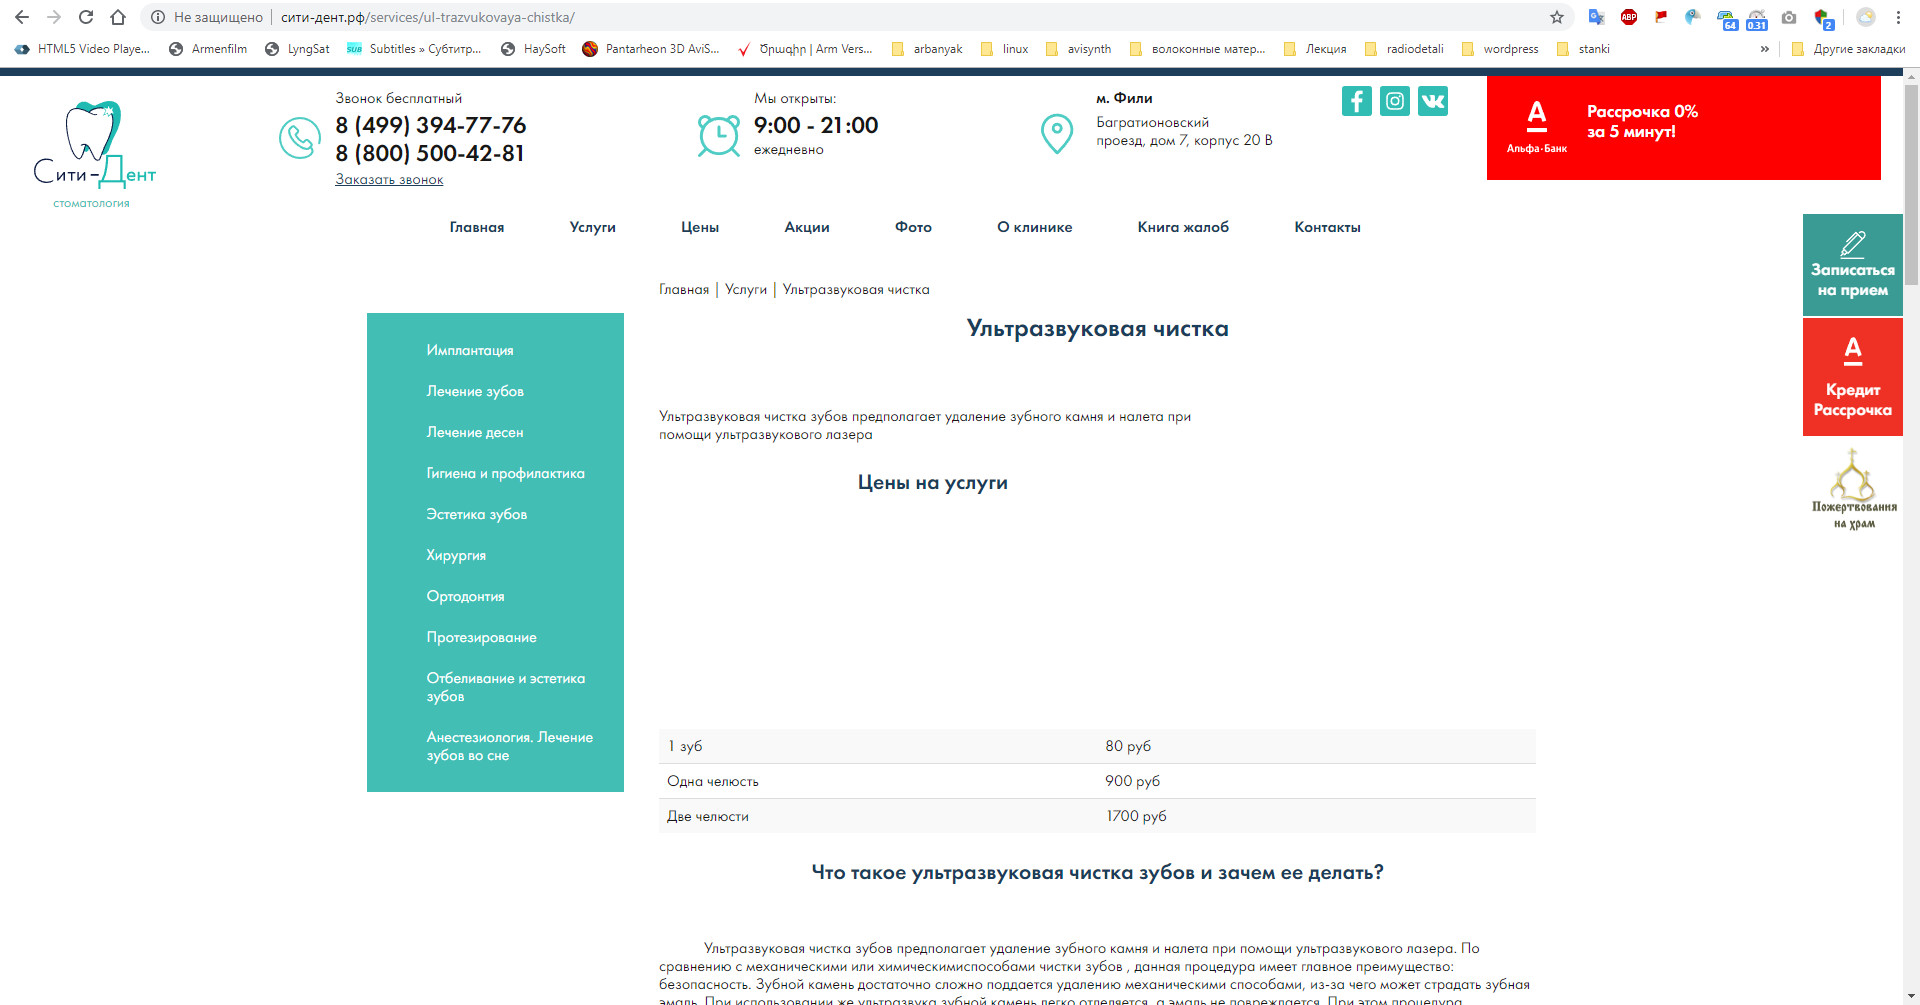Screen dimensions: 1920x1005
Task: Open the Chrome three-dot menu
Action: [1898, 17]
